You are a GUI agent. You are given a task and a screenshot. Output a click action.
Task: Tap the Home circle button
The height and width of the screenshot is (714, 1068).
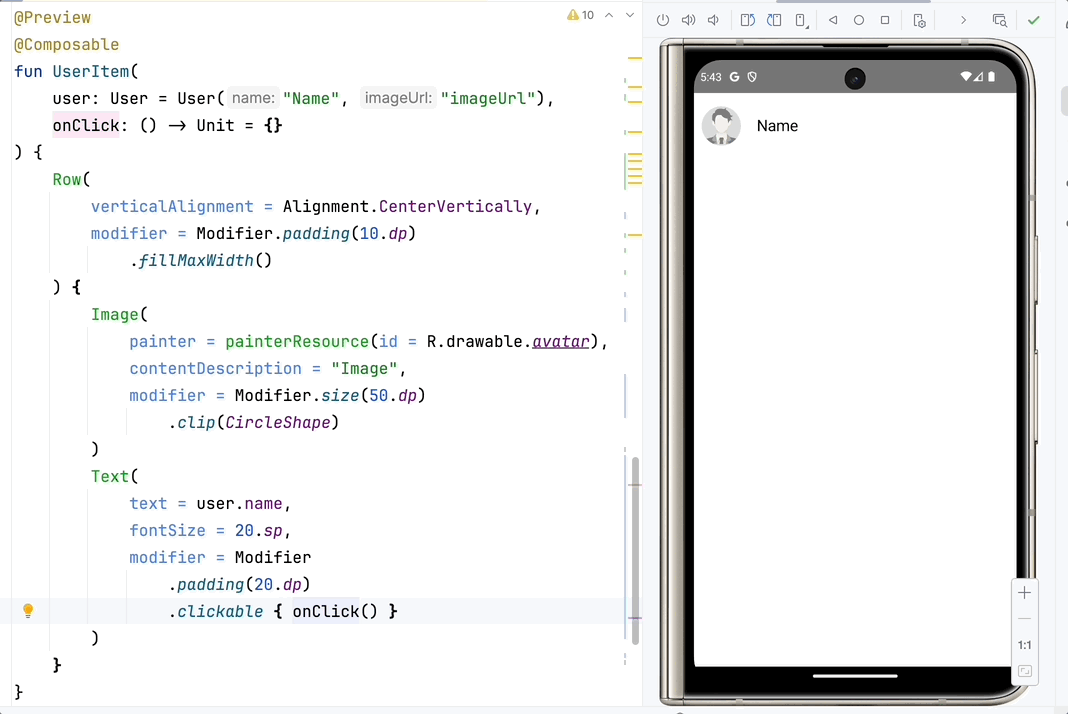[x=859, y=20]
